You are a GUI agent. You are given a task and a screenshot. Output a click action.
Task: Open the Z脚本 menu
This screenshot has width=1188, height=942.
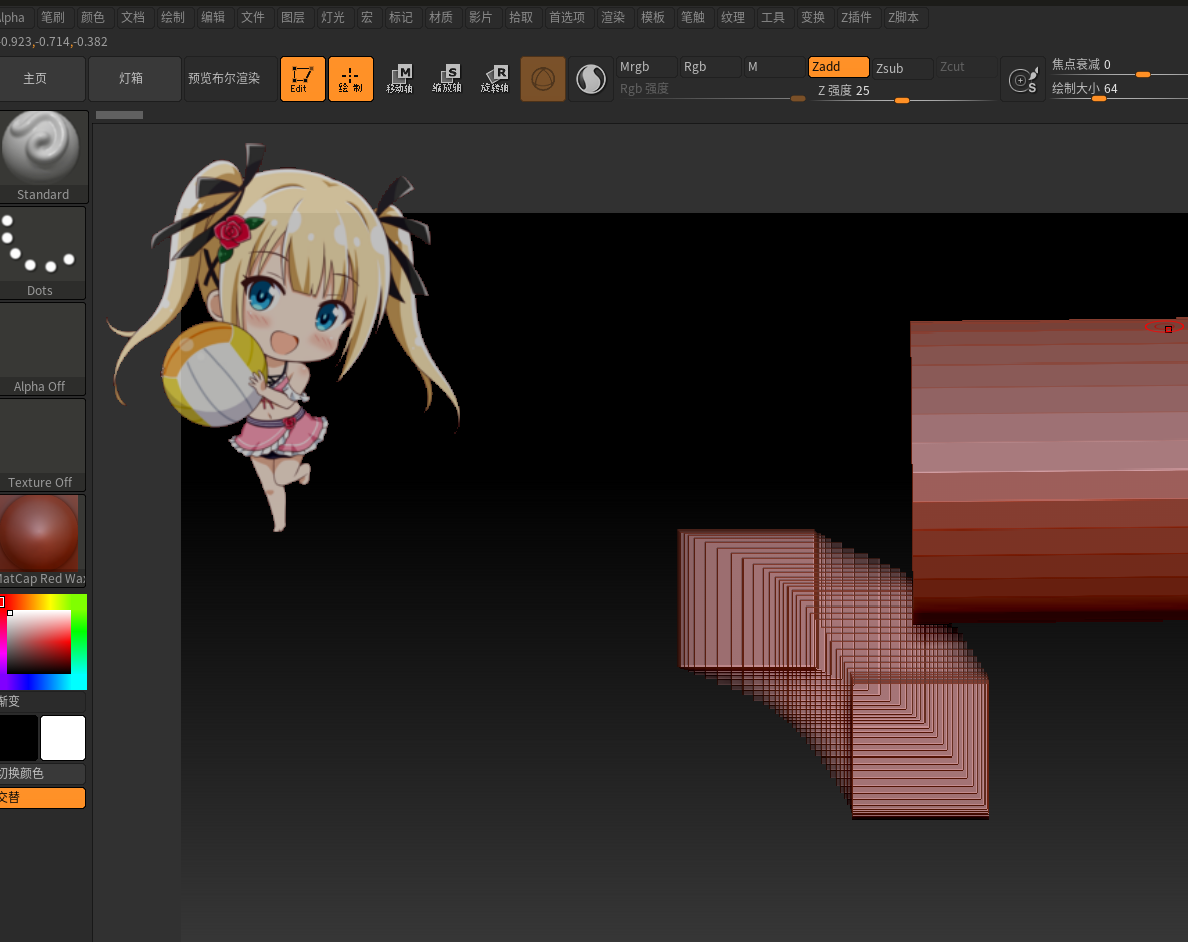(904, 17)
